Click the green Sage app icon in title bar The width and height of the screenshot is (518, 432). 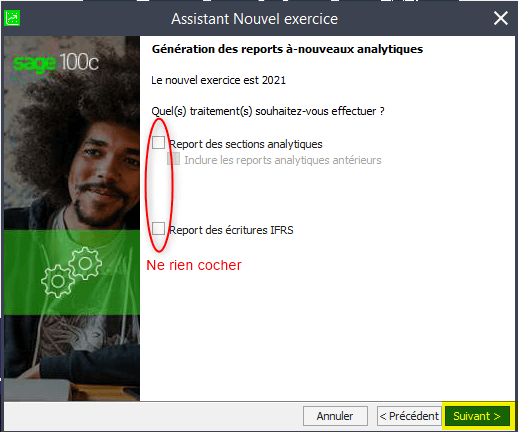(x=12, y=18)
